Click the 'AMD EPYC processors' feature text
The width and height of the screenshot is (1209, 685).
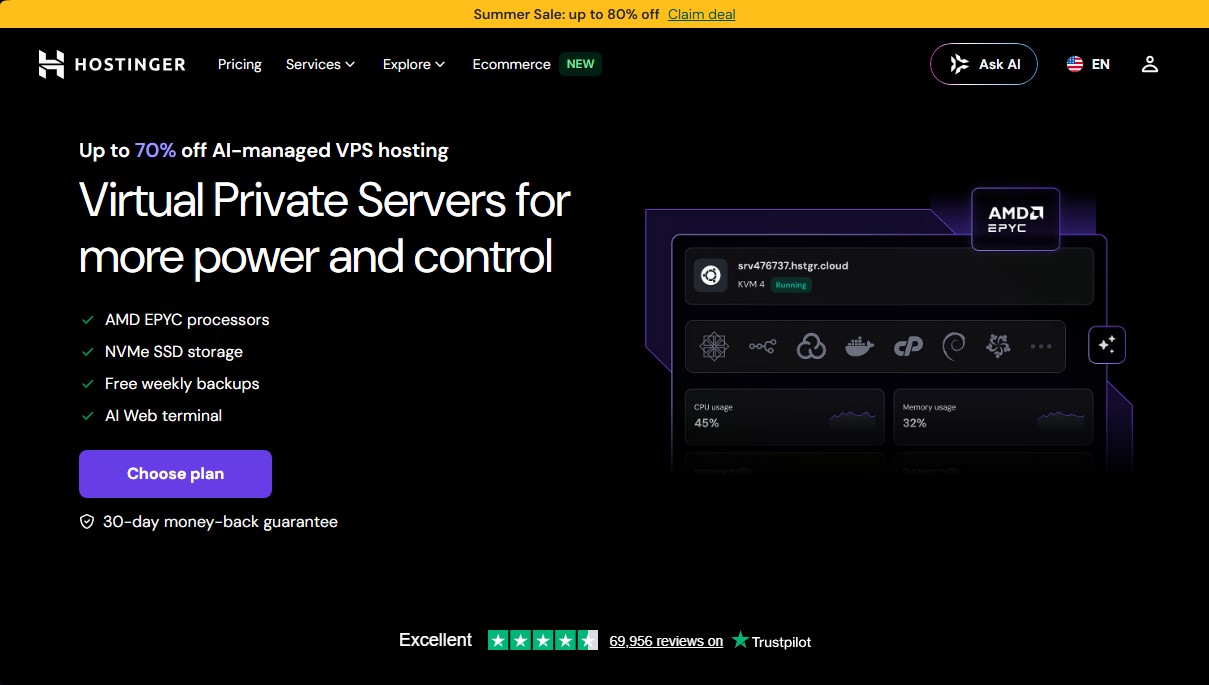187,320
